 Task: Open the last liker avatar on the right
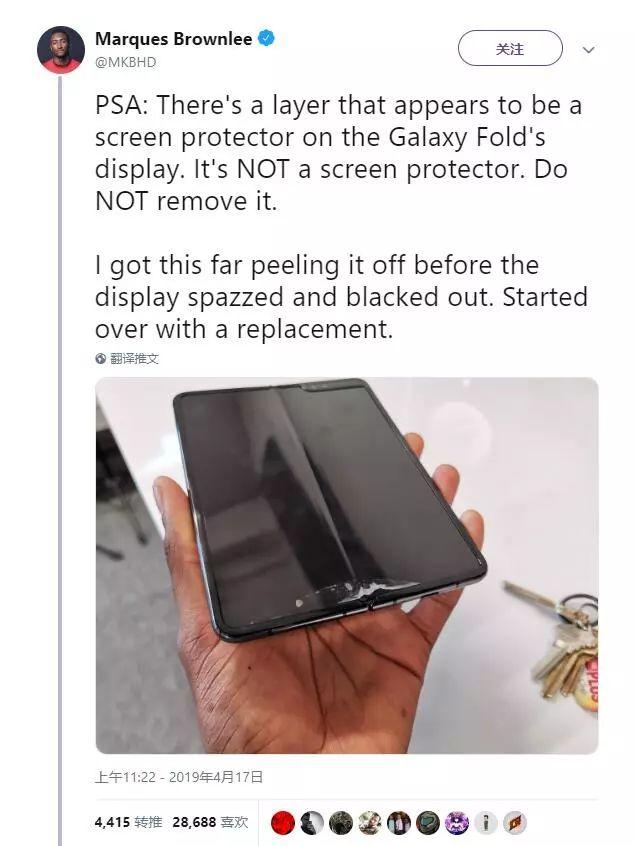515,823
